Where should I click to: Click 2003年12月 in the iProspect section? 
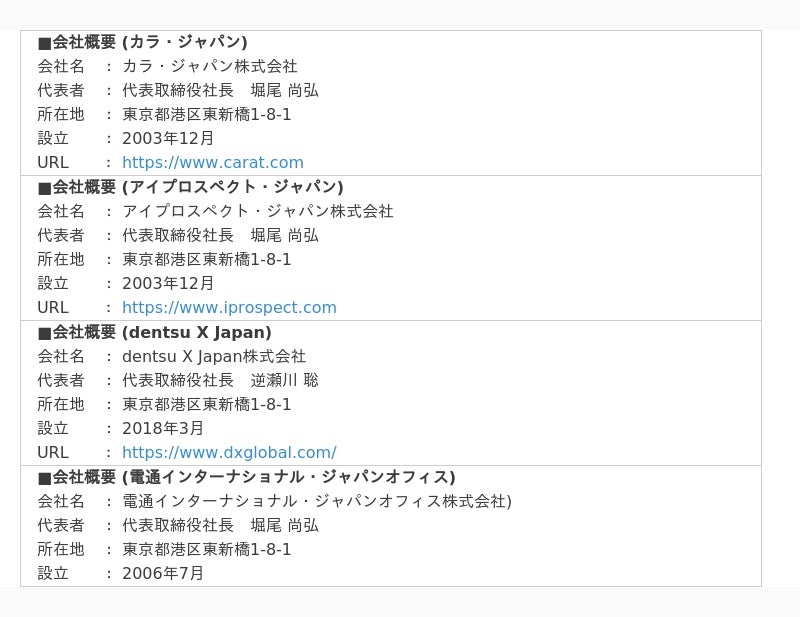click(168, 283)
